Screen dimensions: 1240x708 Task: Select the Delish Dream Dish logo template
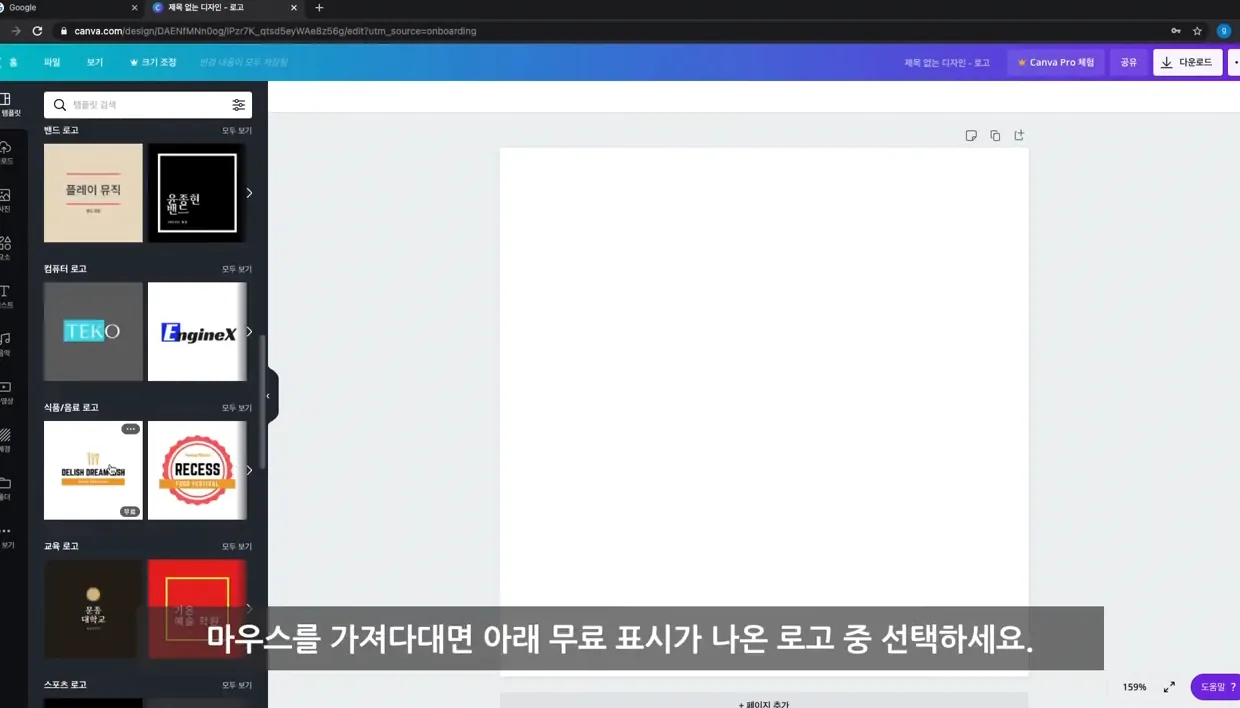pyautogui.click(x=93, y=470)
